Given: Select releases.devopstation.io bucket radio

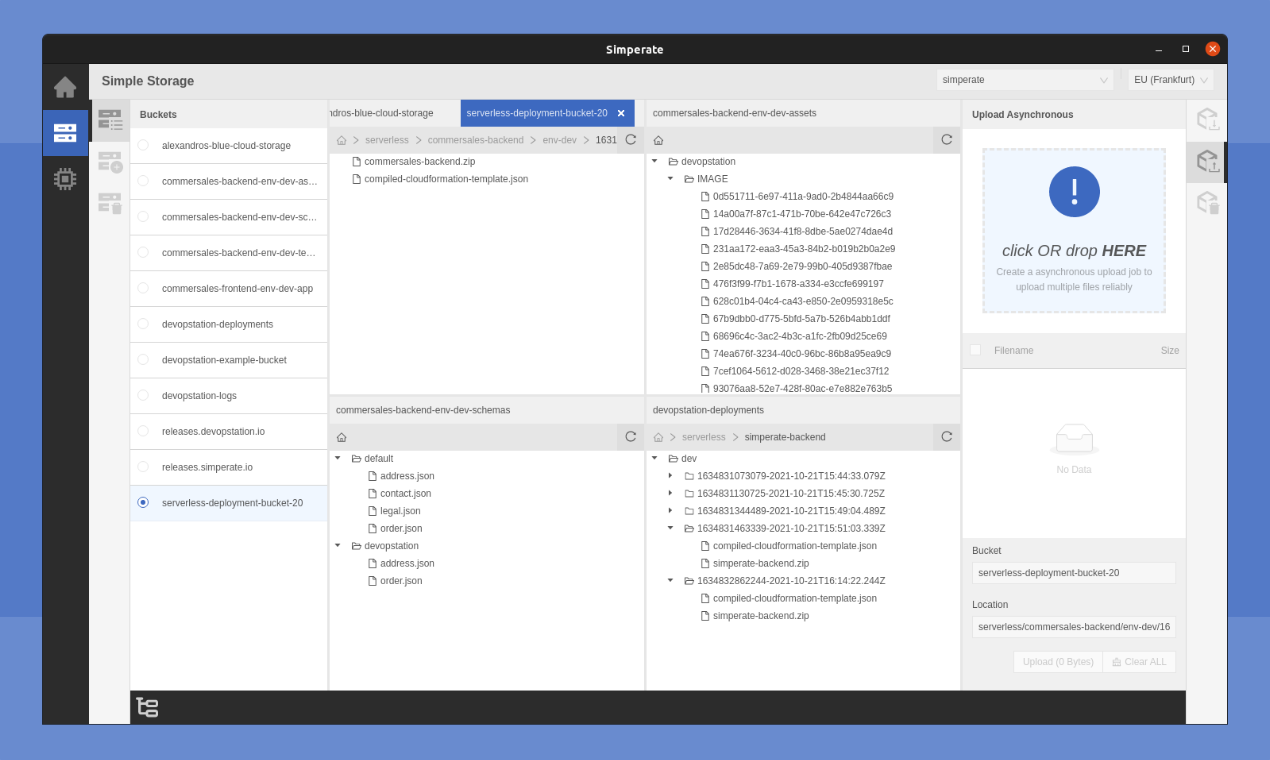Looking at the screenshot, I should pos(143,431).
